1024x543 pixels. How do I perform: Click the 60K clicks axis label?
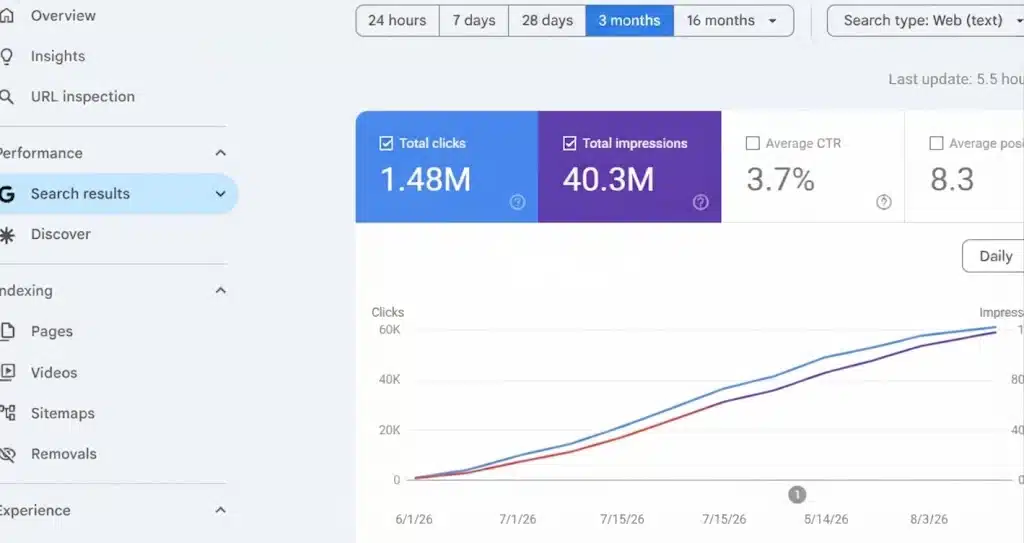tap(390, 330)
